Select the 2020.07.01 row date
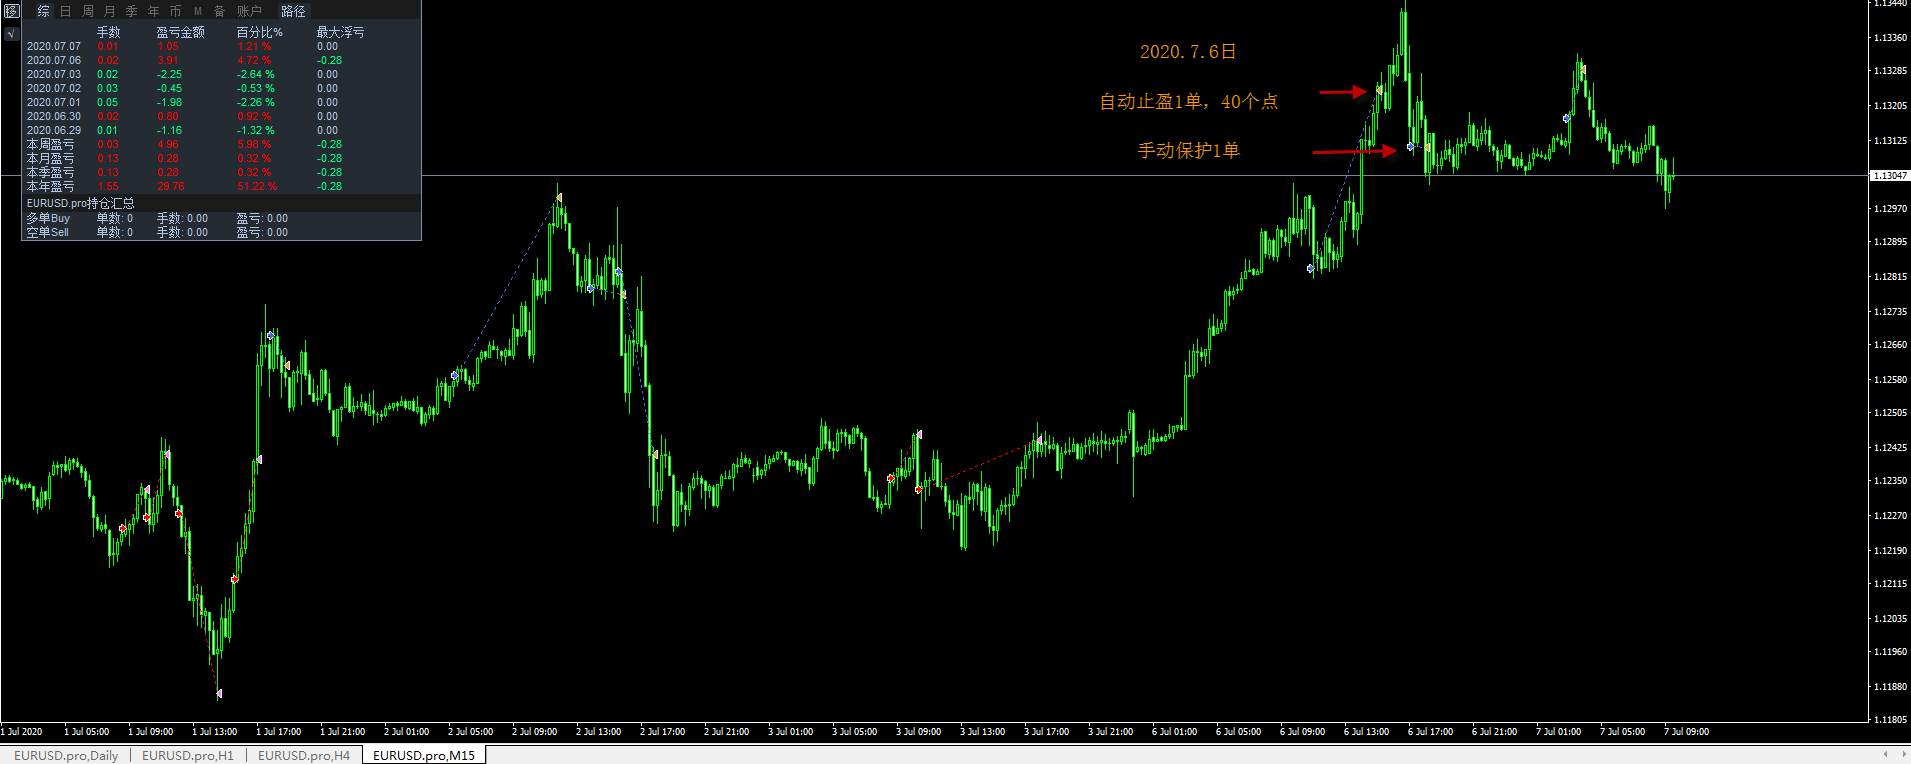The image size is (1911, 764). click(x=53, y=102)
